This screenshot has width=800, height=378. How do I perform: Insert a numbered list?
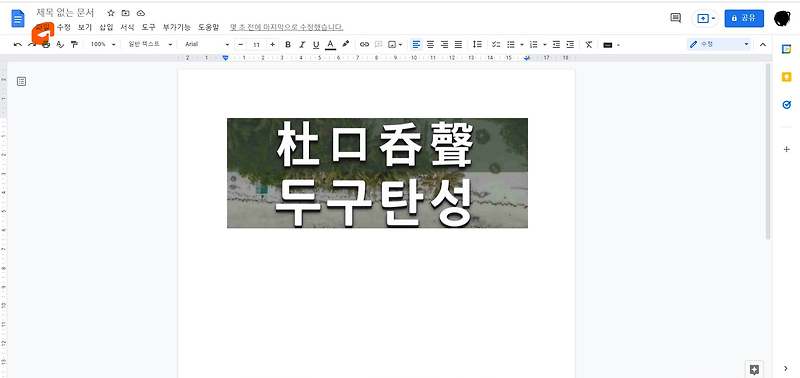pyautogui.click(x=534, y=45)
